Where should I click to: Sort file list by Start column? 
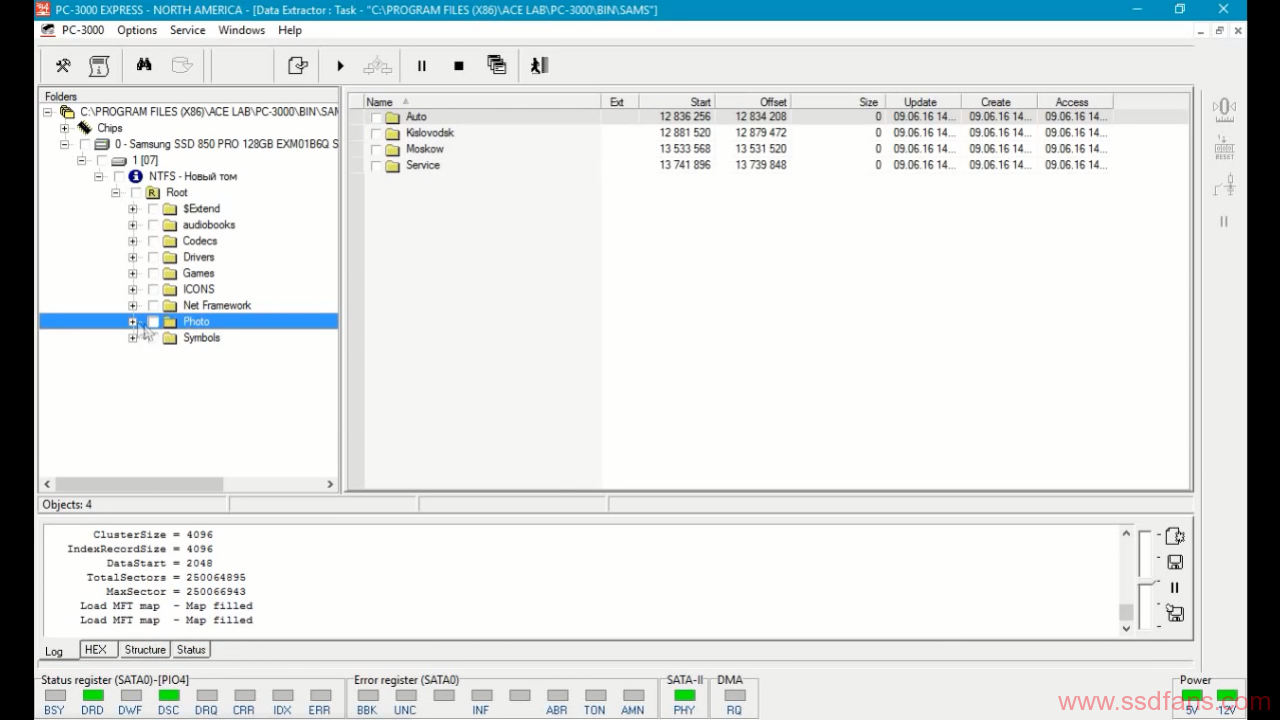point(677,102)
